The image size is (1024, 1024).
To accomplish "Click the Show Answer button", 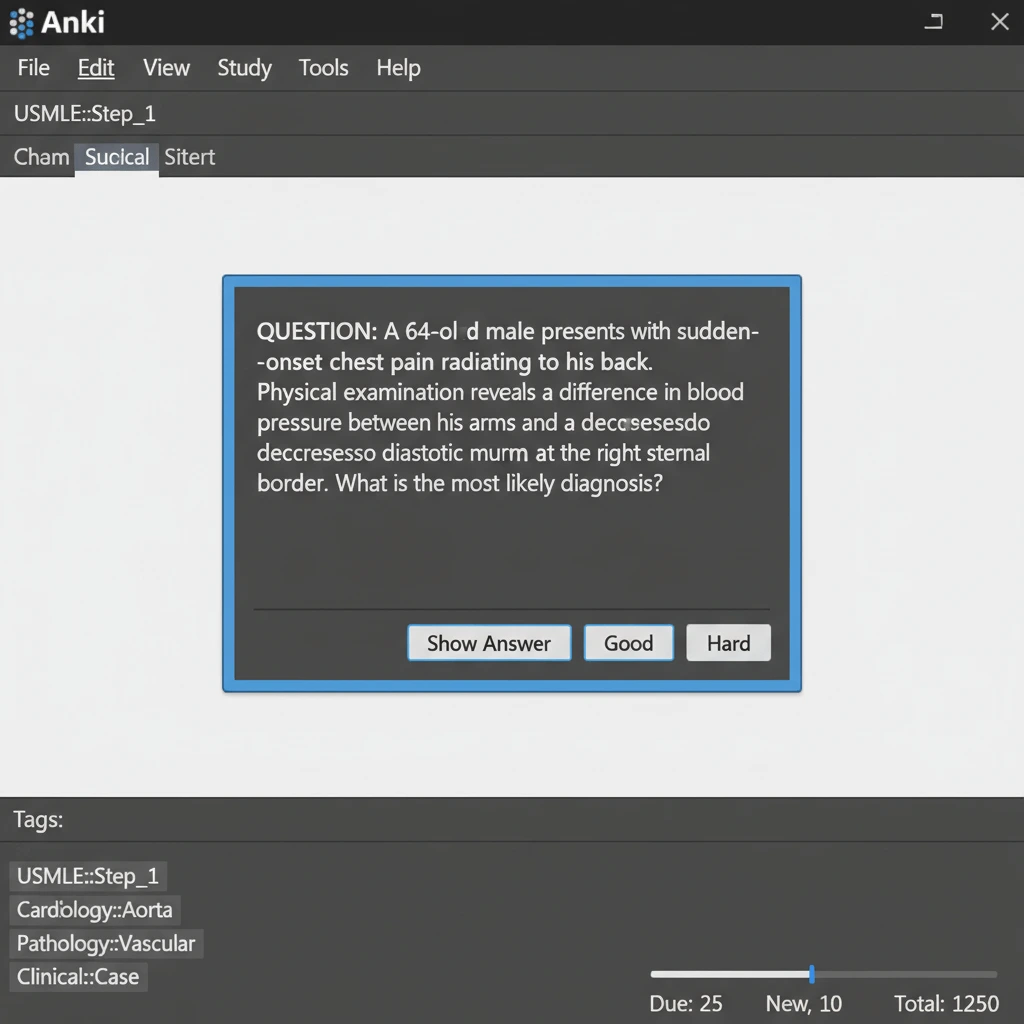I will pyautogui.click(x=489, y=643).
